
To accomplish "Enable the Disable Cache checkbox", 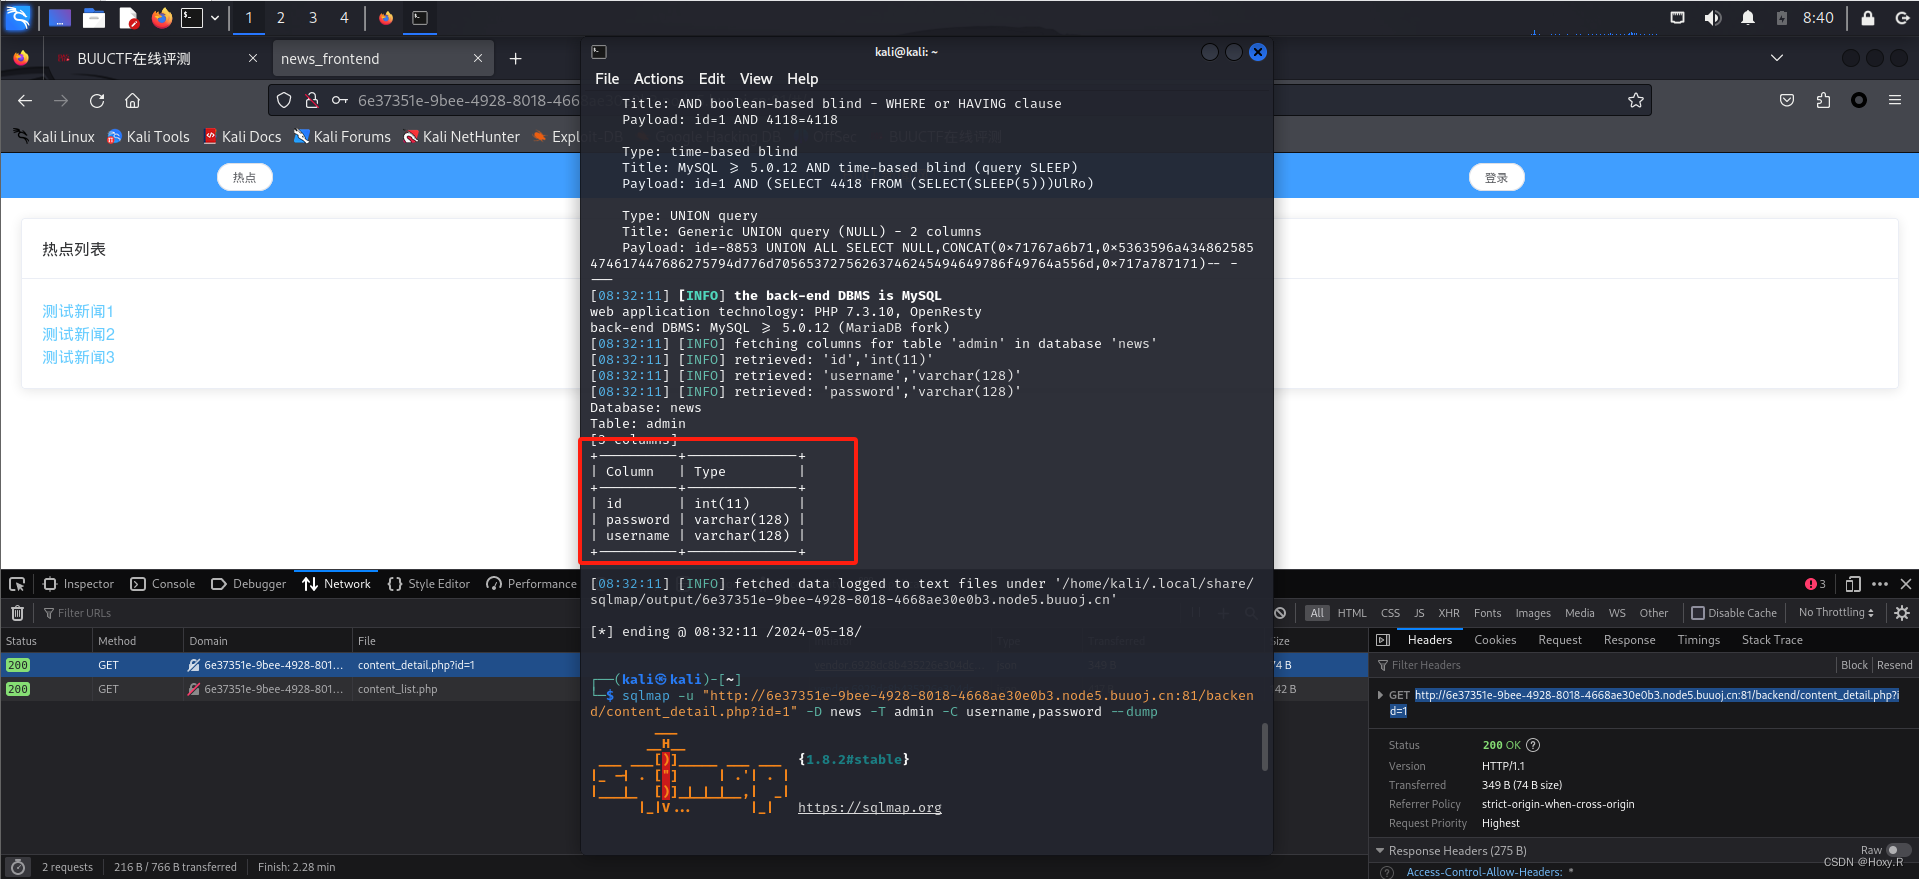I will click(x=1698, y=613).
